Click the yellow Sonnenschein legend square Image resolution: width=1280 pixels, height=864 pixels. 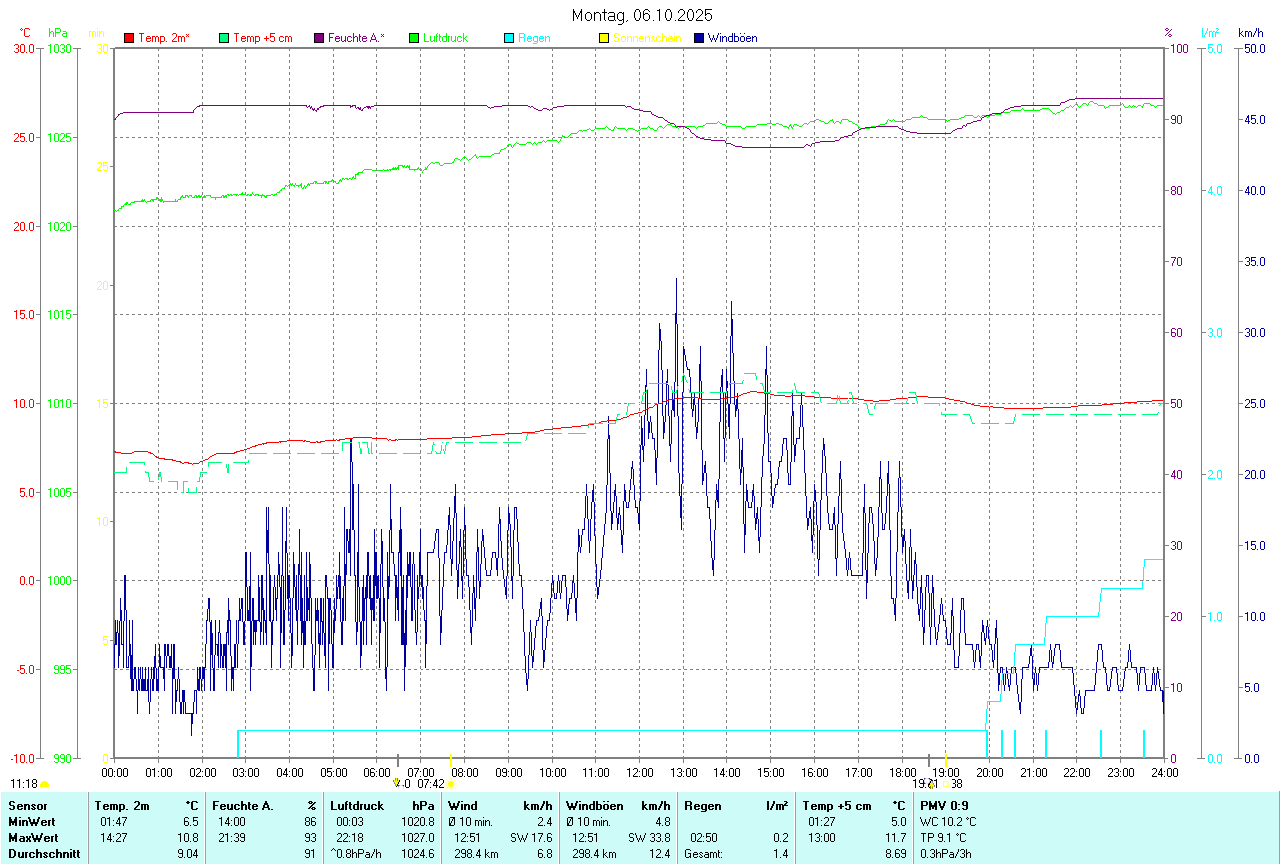coord(604,38)
